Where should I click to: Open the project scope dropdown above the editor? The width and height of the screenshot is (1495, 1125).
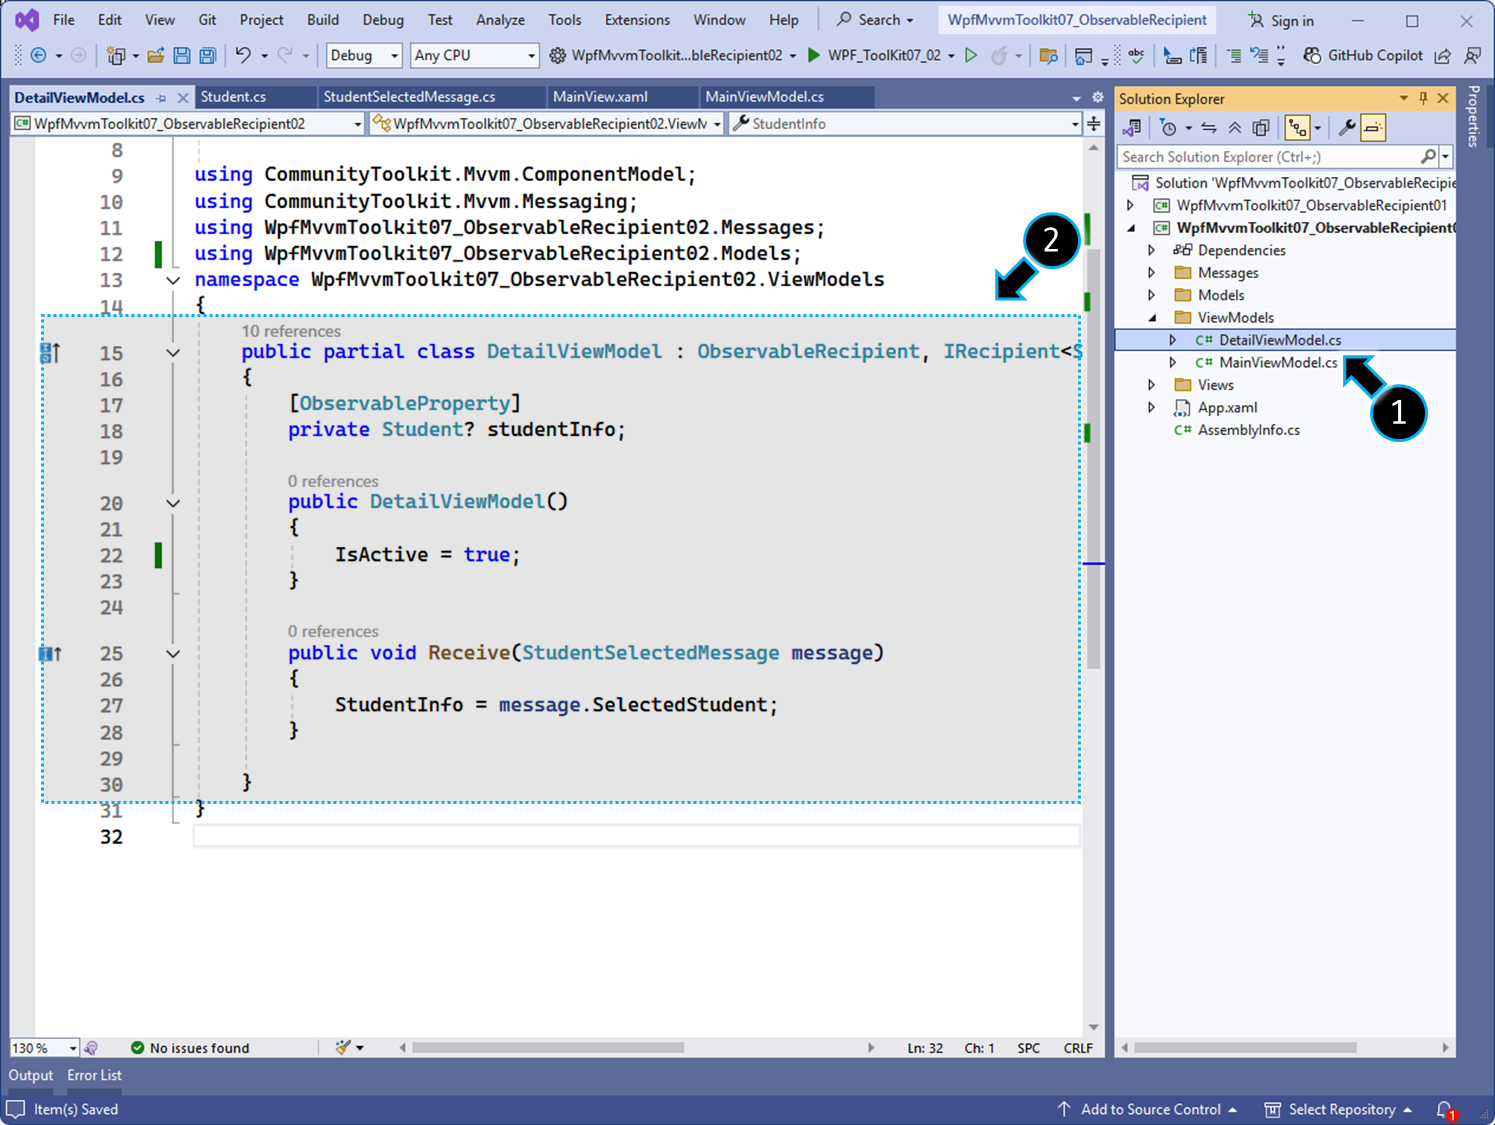coord(188,124)
